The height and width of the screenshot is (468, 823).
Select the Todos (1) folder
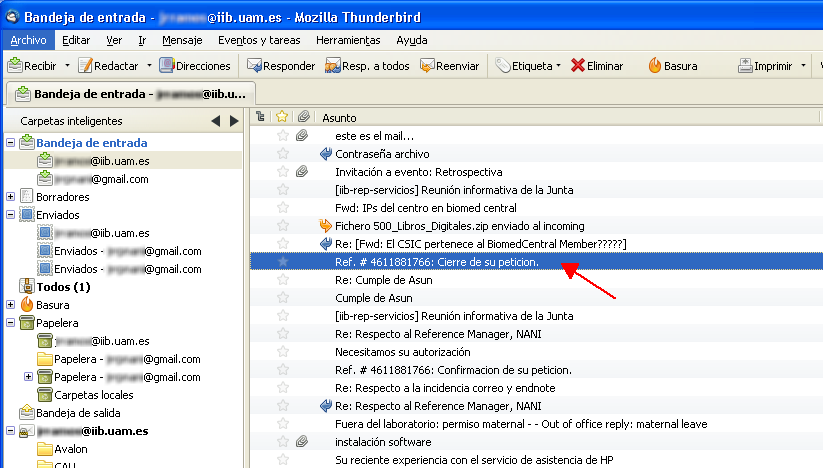pyautogui.click(x=63, y=287)
